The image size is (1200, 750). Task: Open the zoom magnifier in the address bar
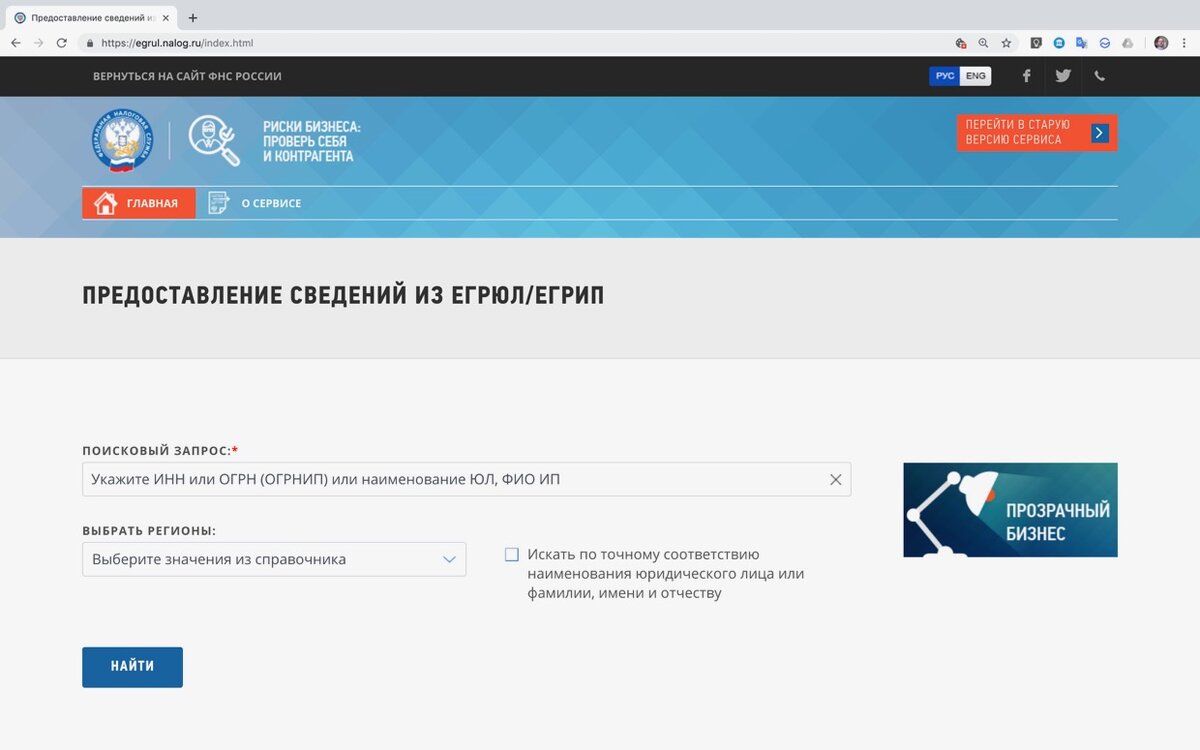pyautogui.click(x=983, y=43)
